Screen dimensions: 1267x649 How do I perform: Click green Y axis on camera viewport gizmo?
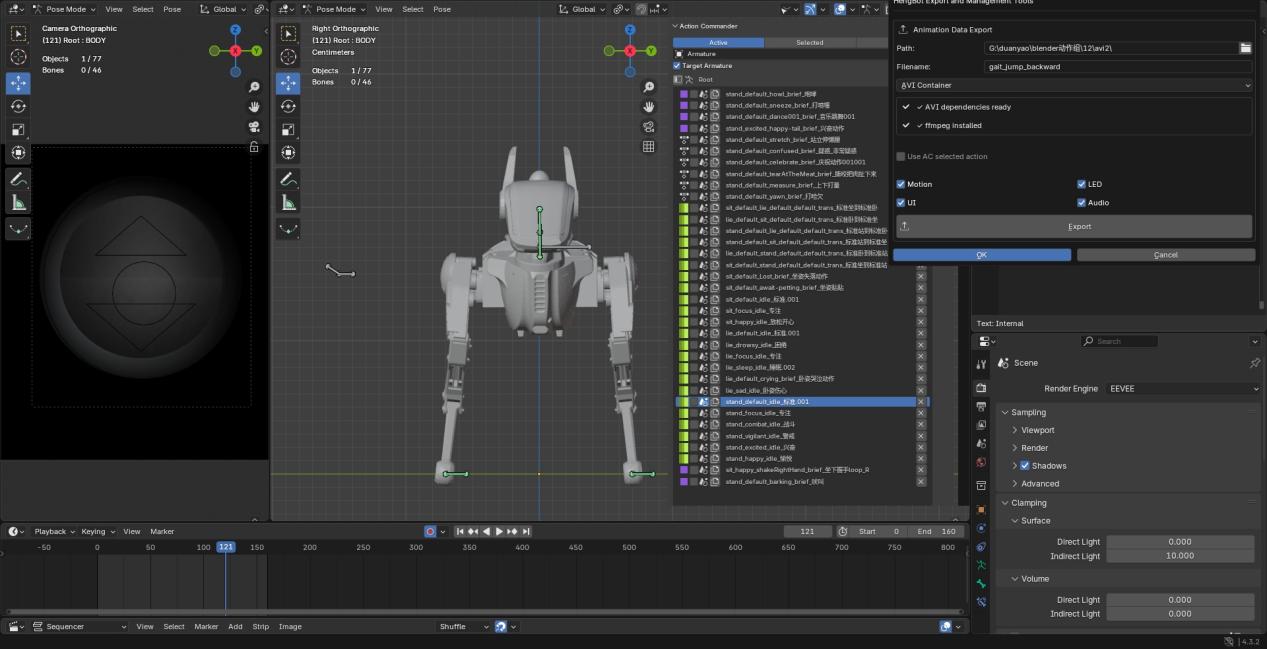click(x=256, y=50)
